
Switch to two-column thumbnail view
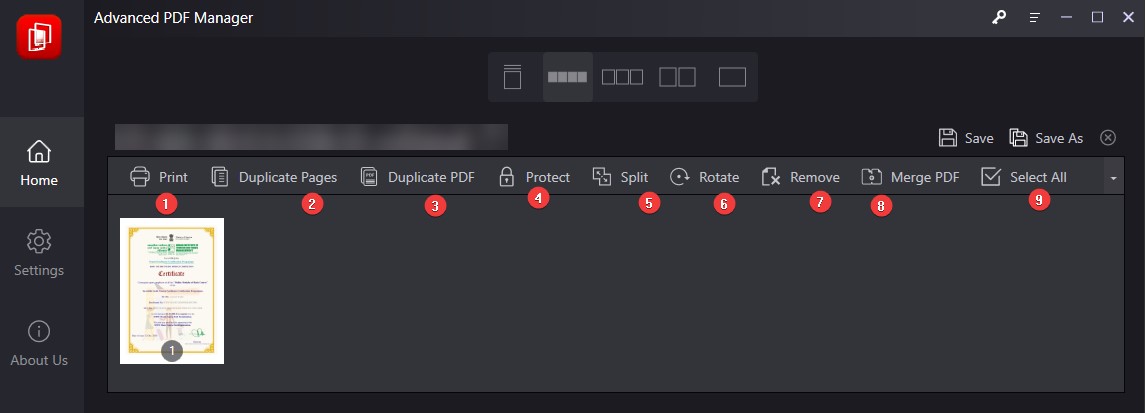pos(677,77)
